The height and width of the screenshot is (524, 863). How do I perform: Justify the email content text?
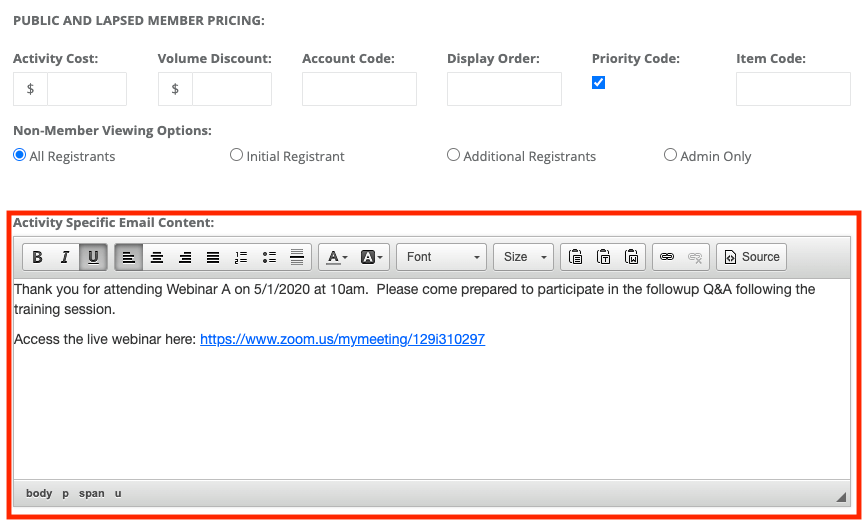(213, 257)
